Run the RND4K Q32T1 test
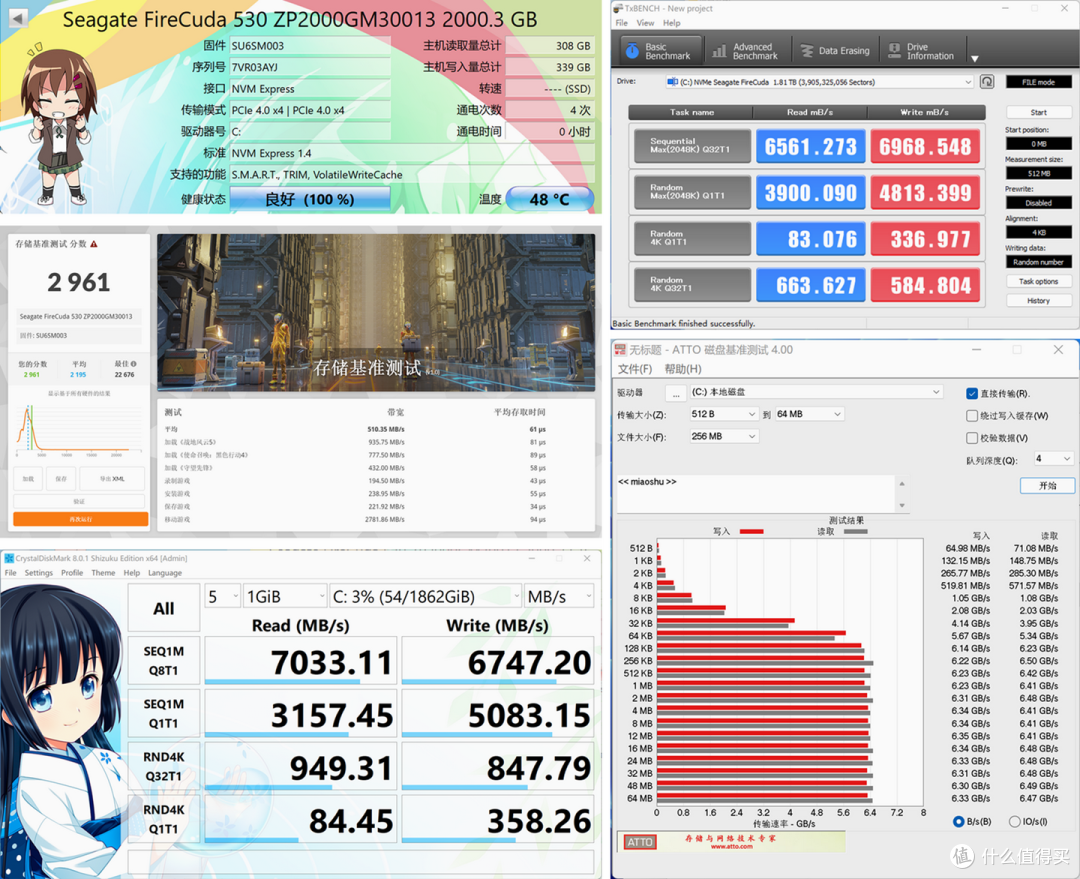Image resolution: width=1080 pixels, height=879 pixels. (164, 766)
